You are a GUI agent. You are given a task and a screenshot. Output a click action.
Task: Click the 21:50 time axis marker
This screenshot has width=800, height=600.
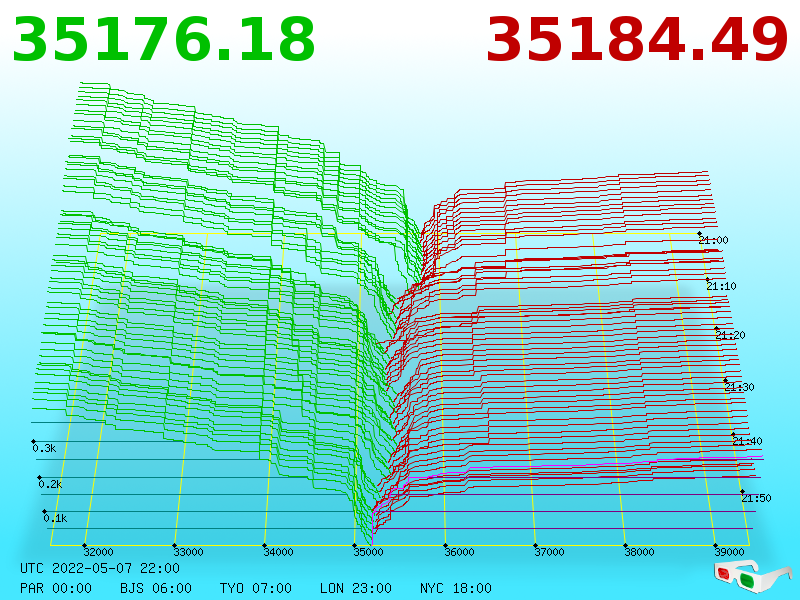(x=756, y=498)
